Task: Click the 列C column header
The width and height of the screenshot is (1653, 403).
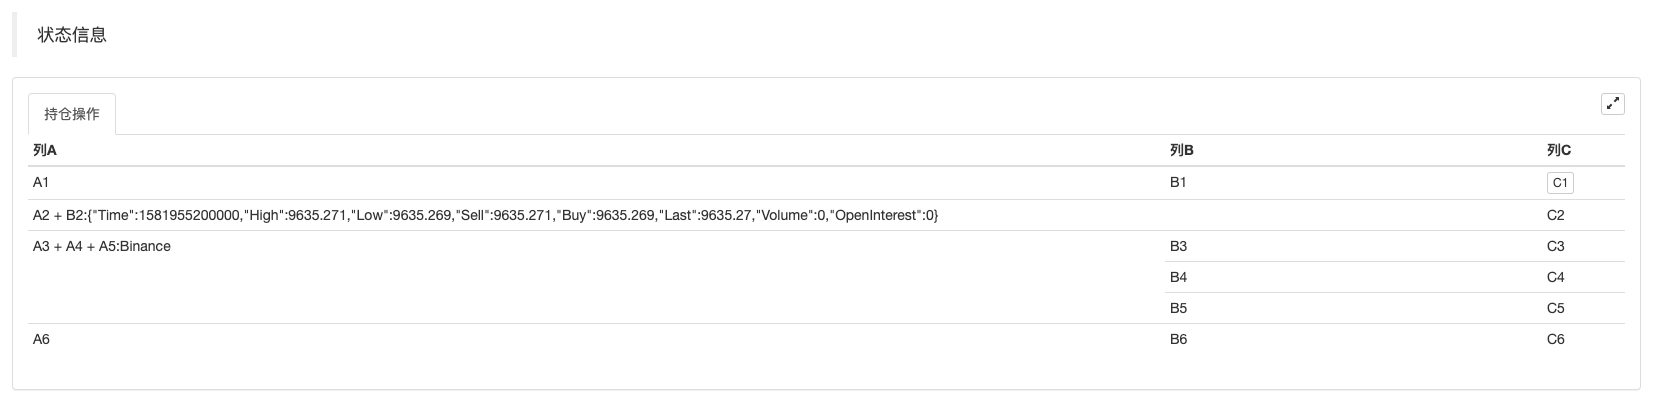Action: [x=1558, y=150]
